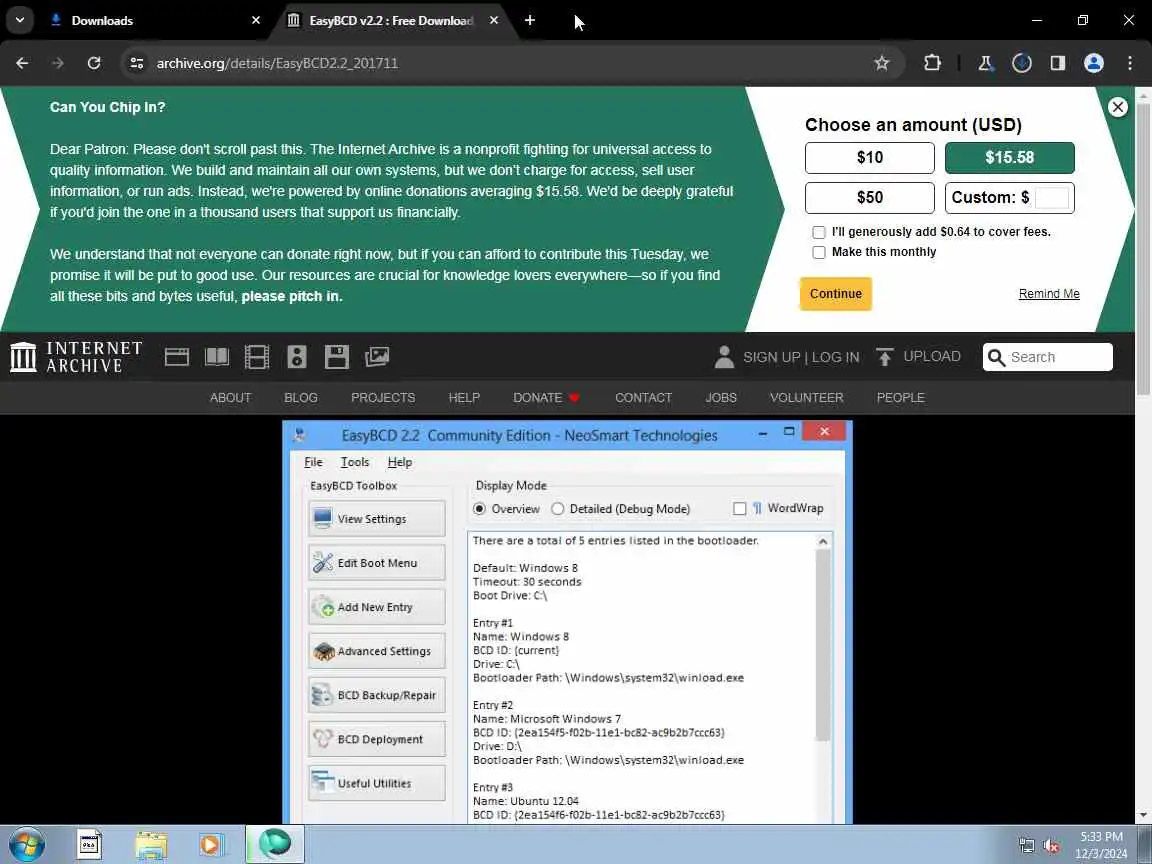Image resolution: width=1152 pixels, height=864 pixels.
Task: Close the EasyBCD v2.2 tab
Action: [x=494, y=21]
